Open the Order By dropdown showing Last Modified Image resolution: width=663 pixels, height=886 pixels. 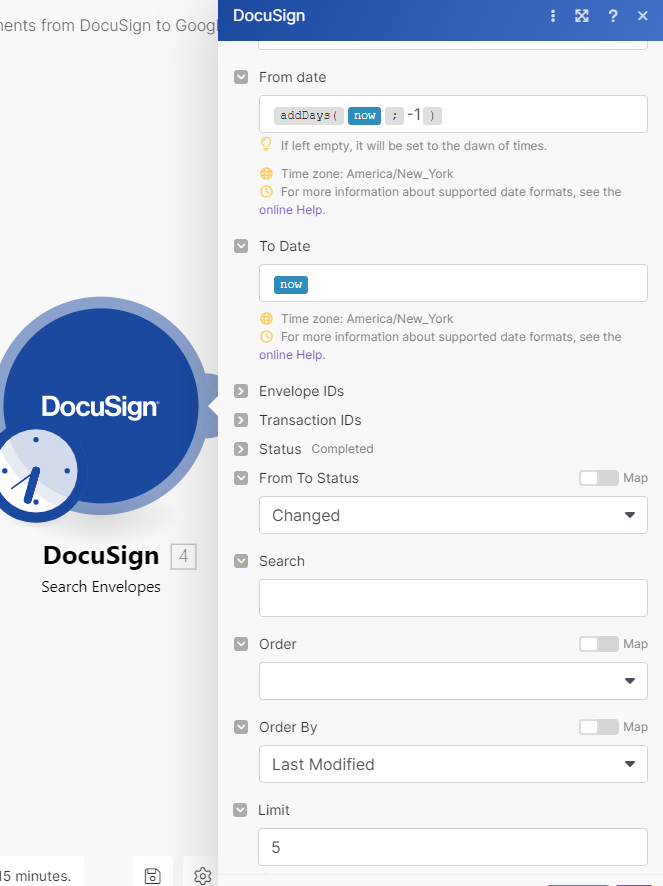[x=453, y=765]
